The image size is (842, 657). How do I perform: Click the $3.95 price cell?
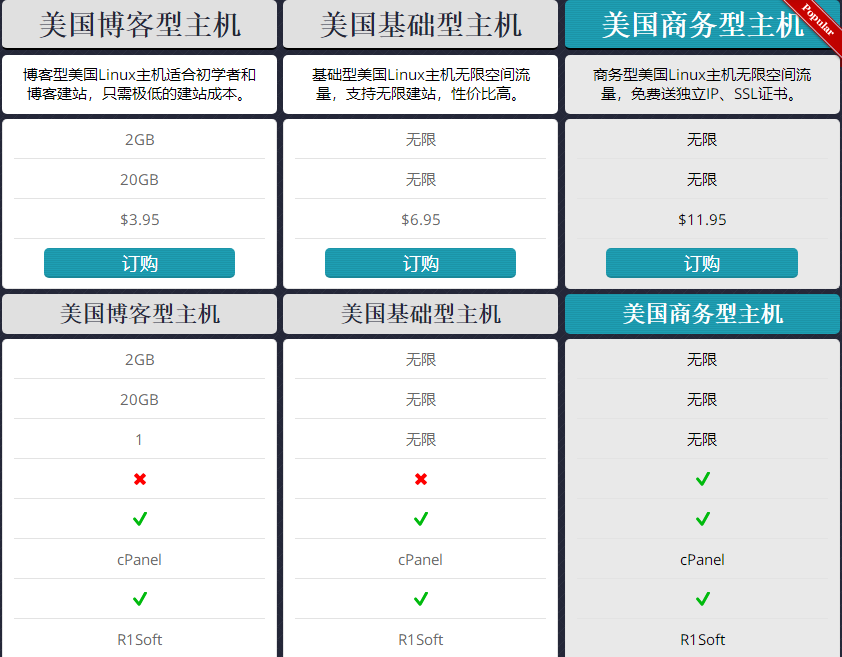[x=140, y=219]
